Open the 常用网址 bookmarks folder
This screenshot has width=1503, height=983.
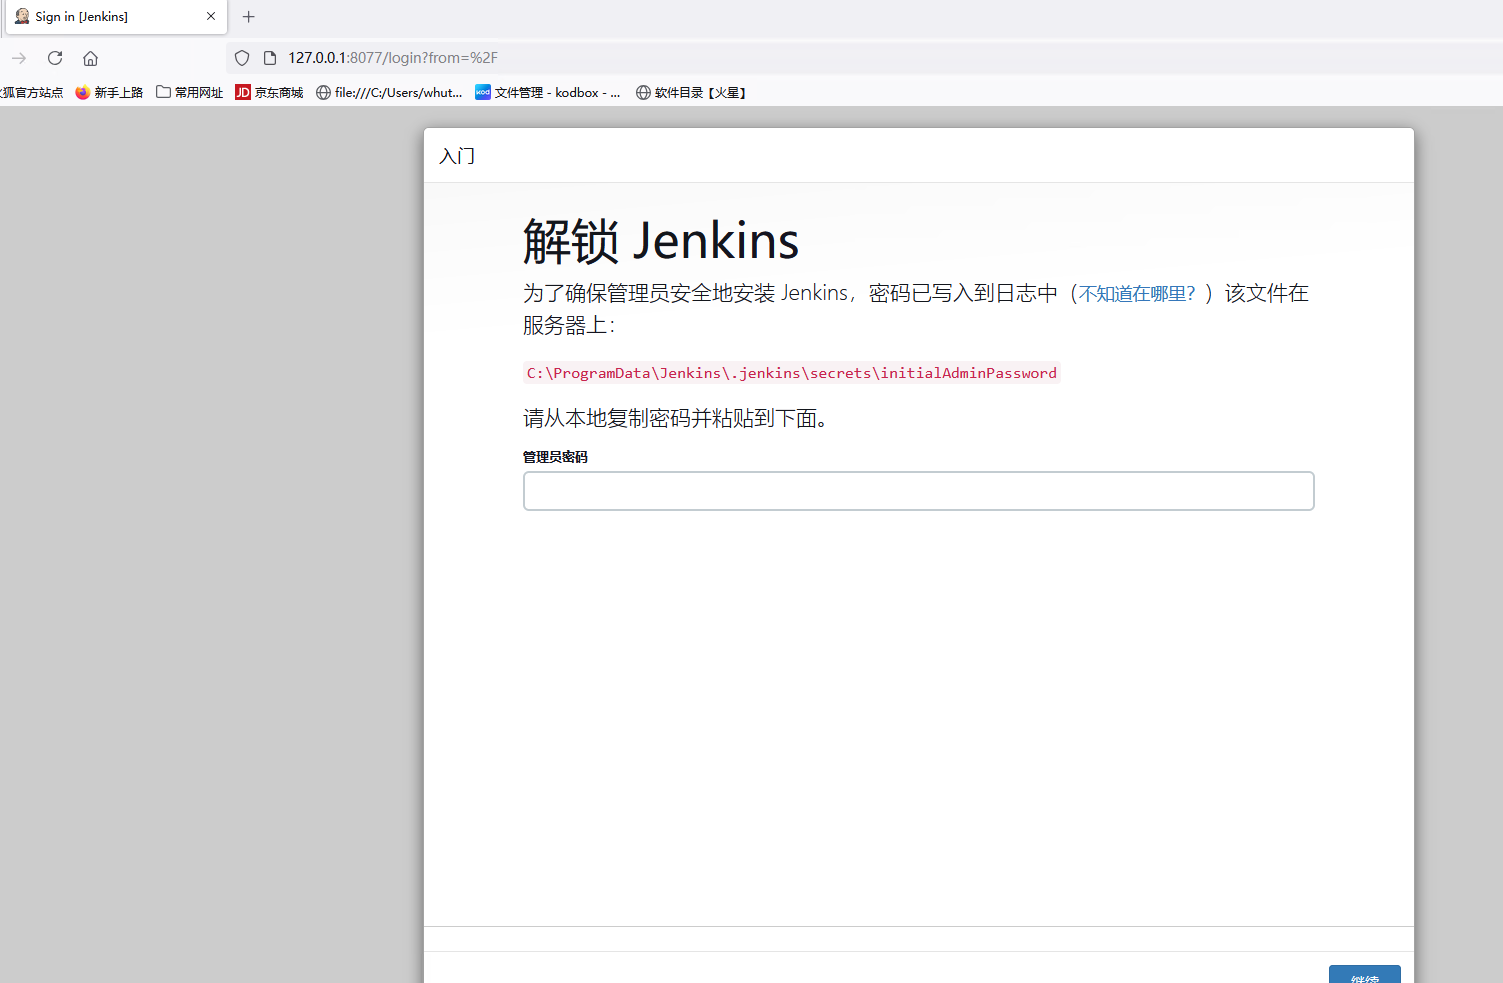coord(189,92)
